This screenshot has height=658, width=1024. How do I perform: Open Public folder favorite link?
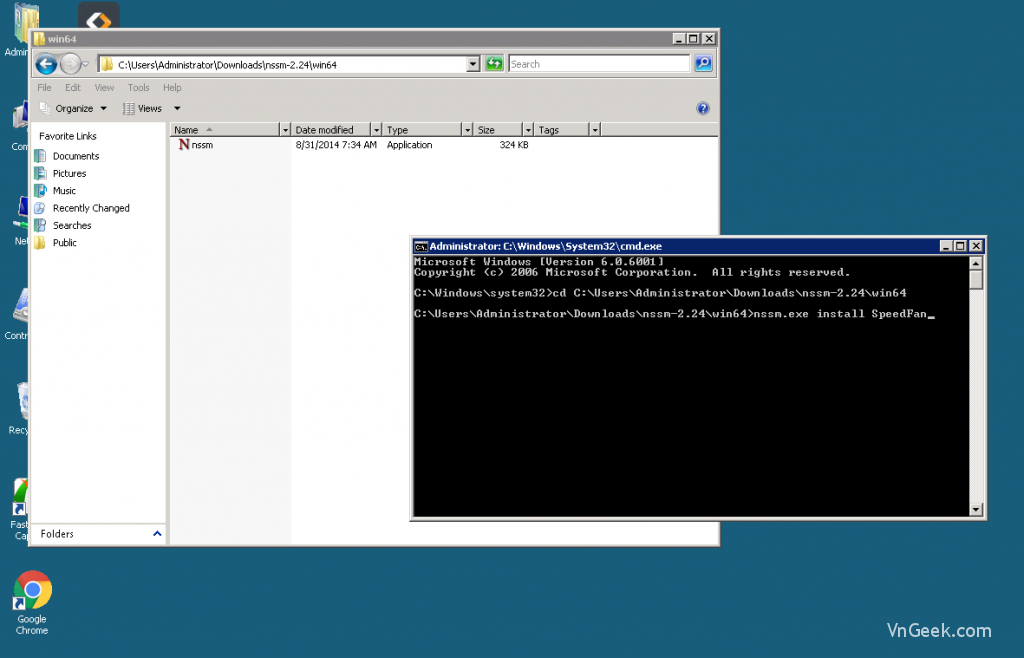click(65, 242)
